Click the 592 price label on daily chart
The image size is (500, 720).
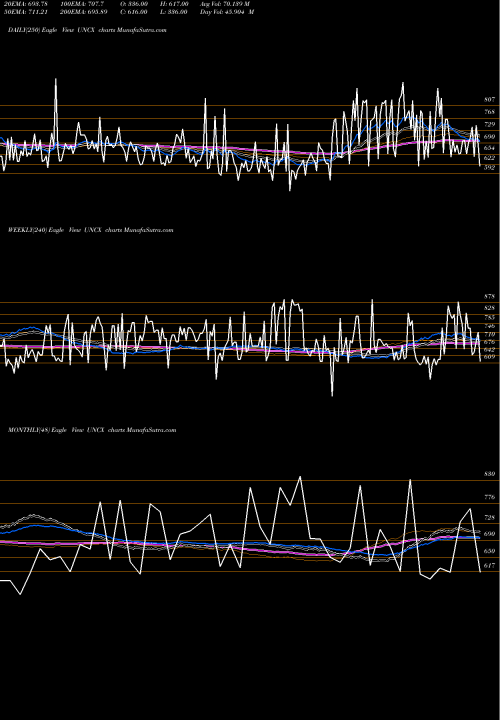489,168
